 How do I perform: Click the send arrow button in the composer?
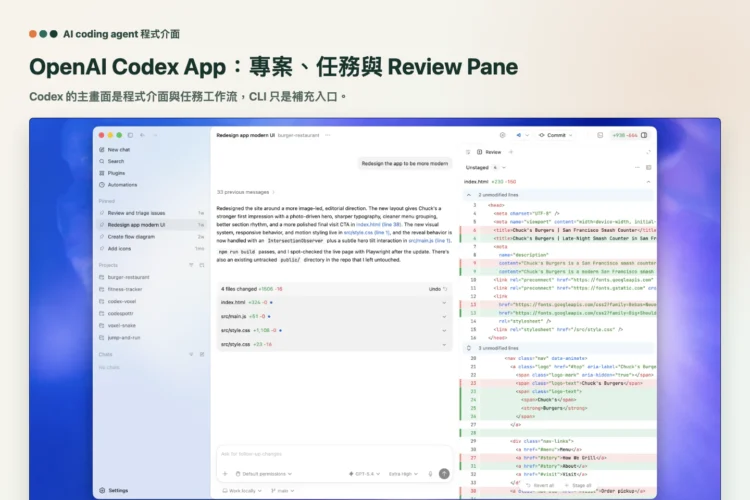(444, 474)
